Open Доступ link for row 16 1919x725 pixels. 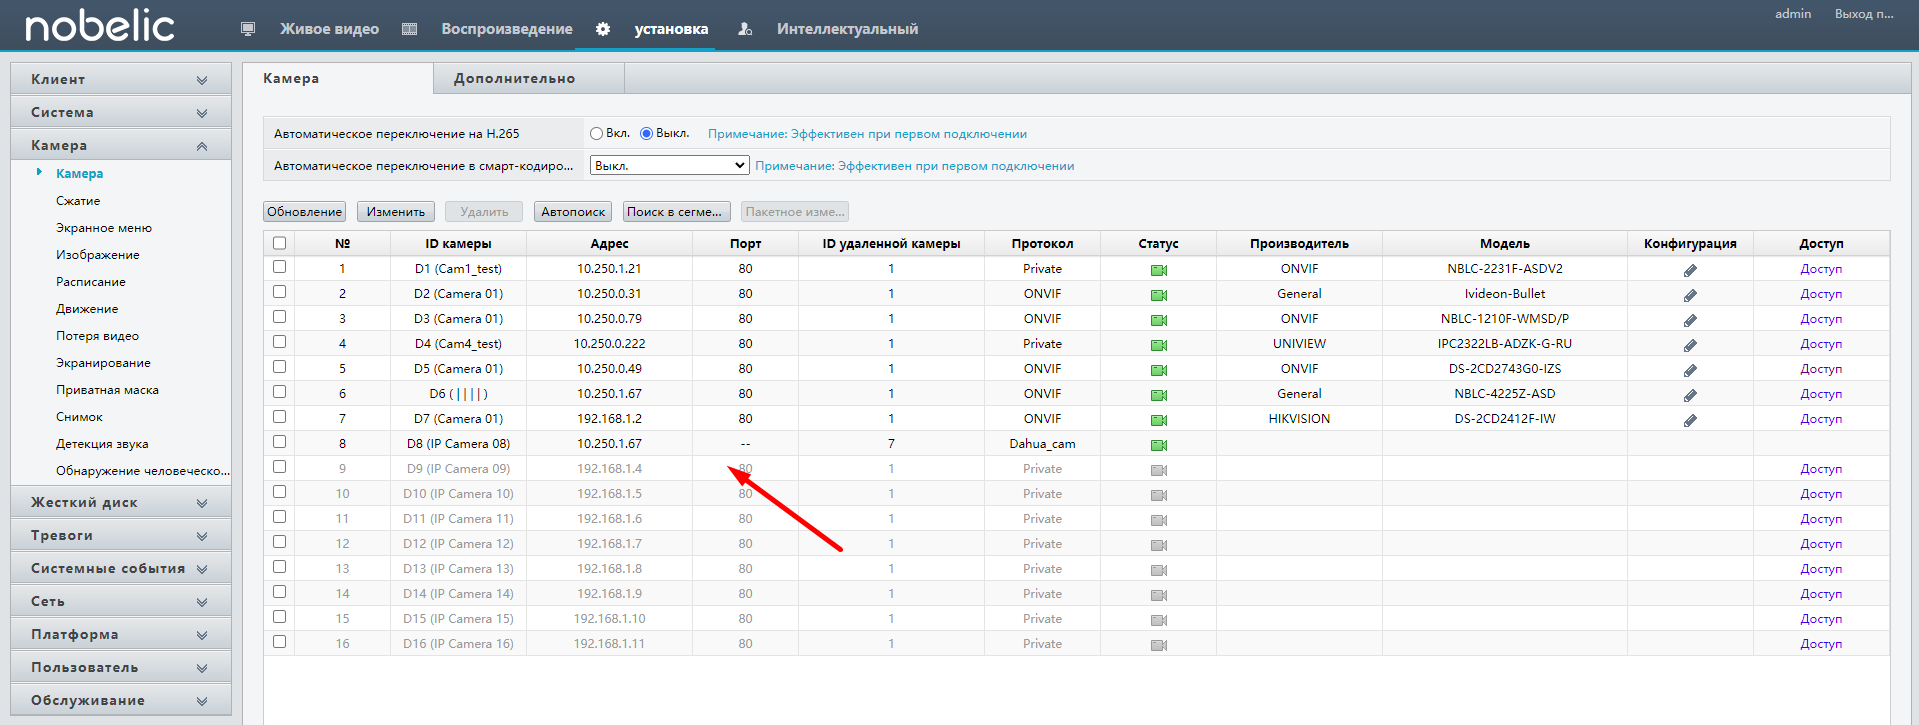pos(1821,644)
